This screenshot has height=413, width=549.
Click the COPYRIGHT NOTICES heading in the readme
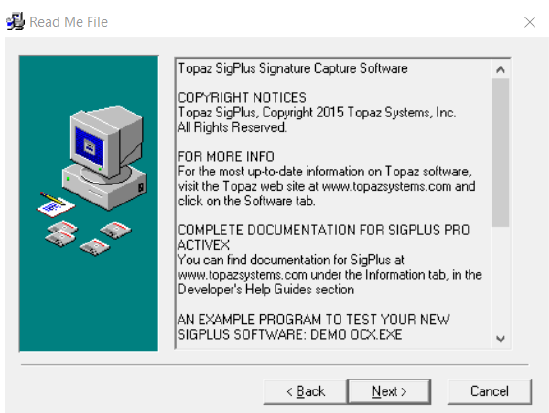point(242,97)
